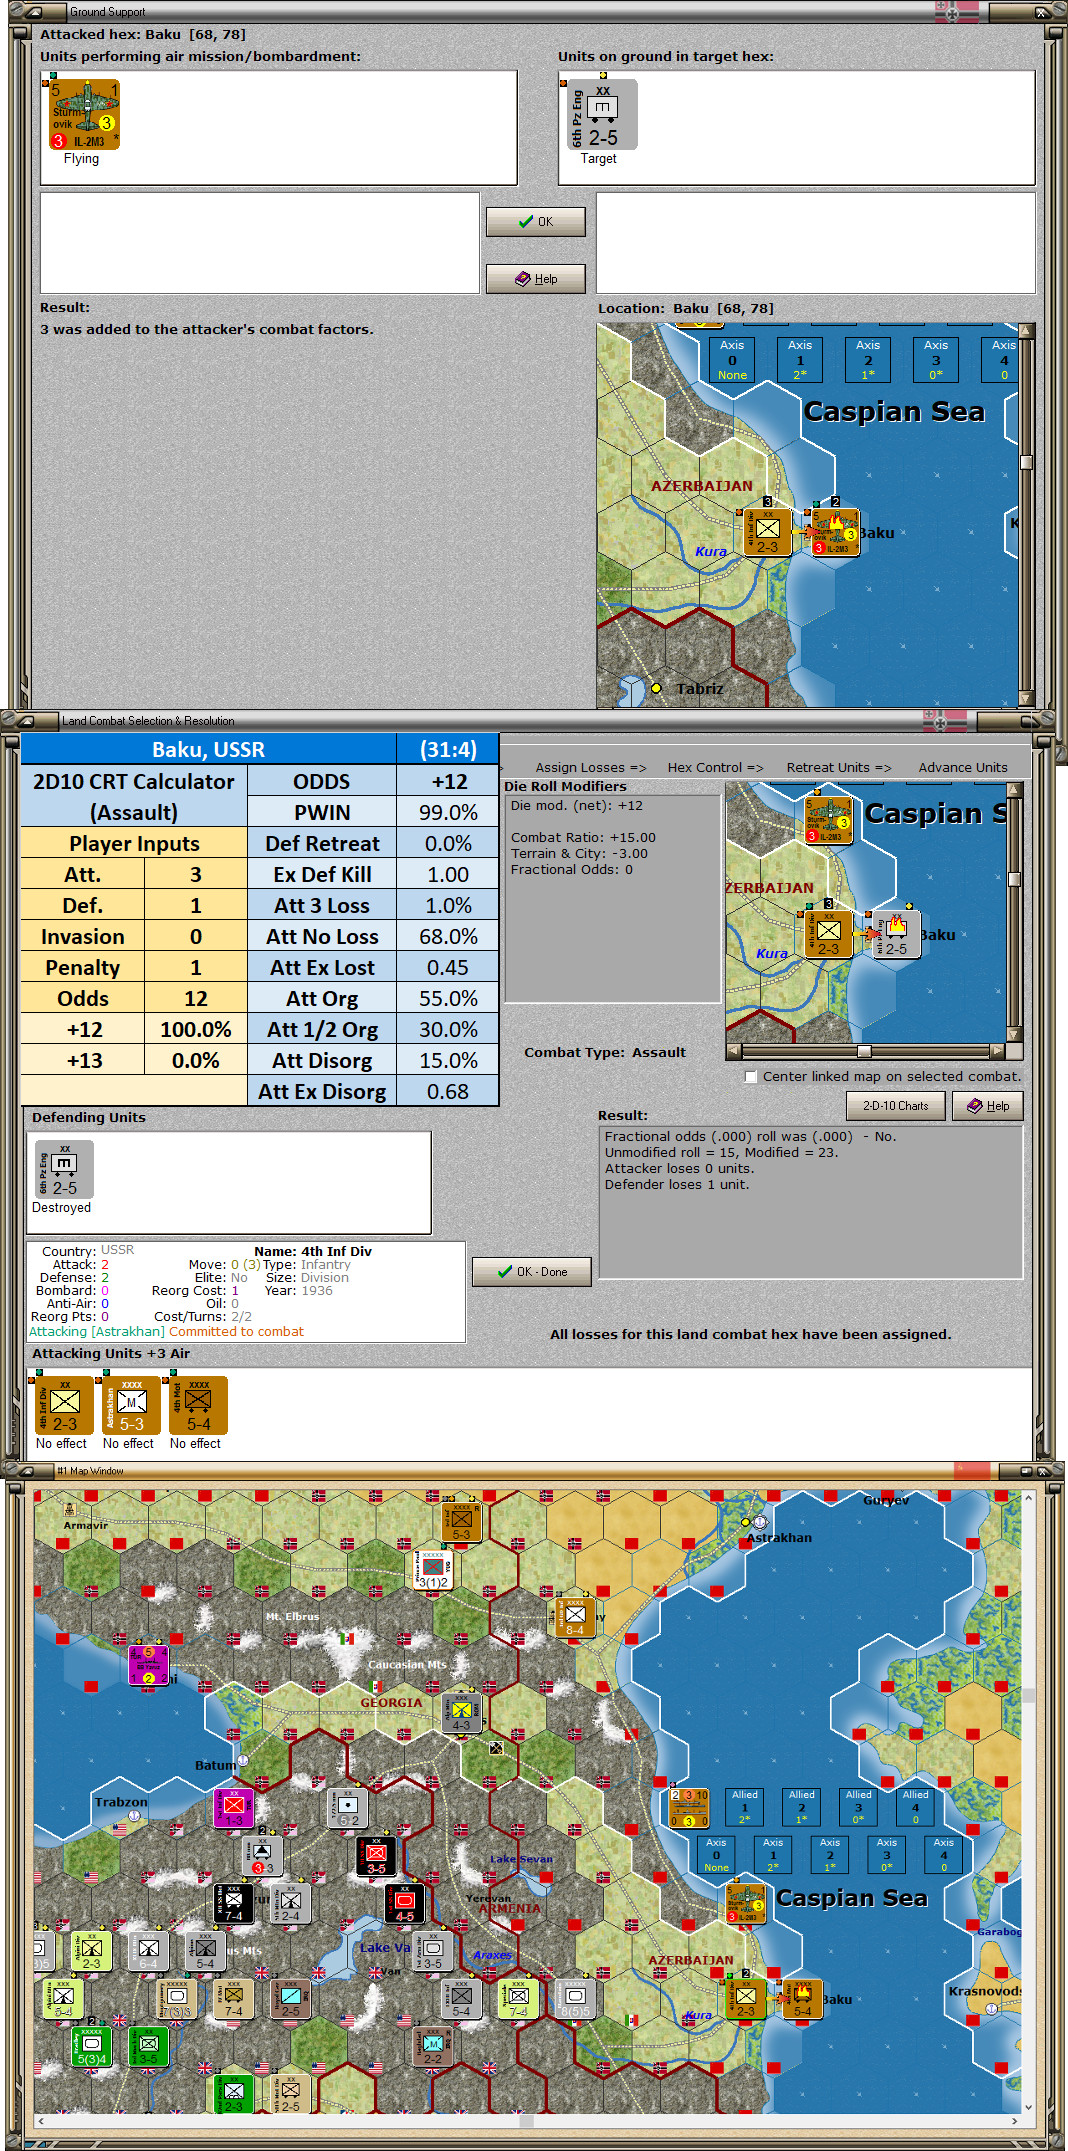Enable Center linked map on selected combat
Screen dimensions: 1068x2151
coord(751,1077)
